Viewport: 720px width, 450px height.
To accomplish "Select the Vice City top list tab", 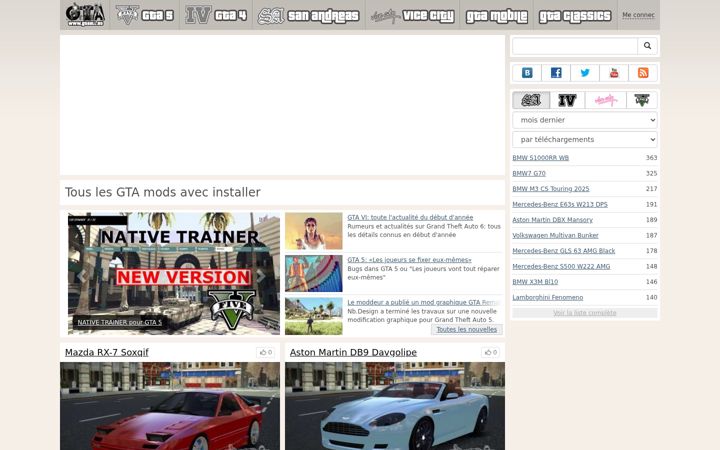I will (x=606, y=100).
